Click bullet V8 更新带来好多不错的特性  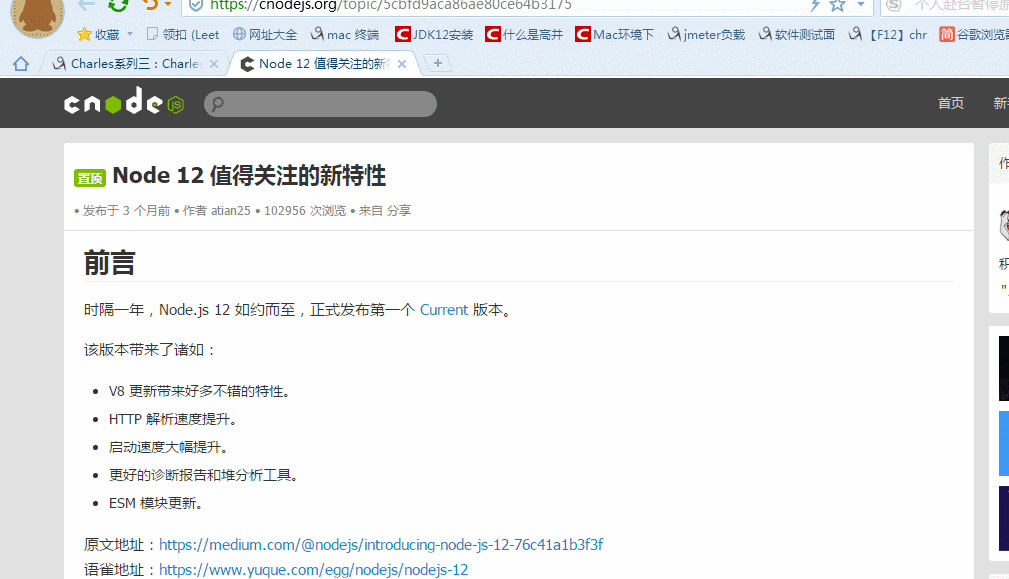click(199, 391)
